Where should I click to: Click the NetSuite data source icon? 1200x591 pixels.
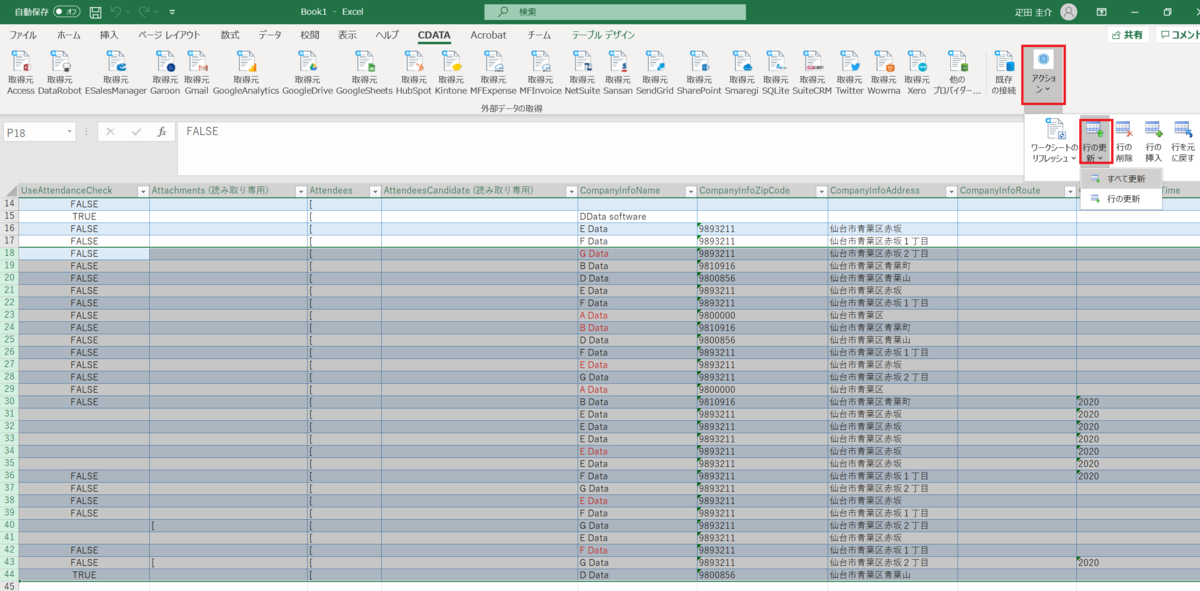click(582, 61)
